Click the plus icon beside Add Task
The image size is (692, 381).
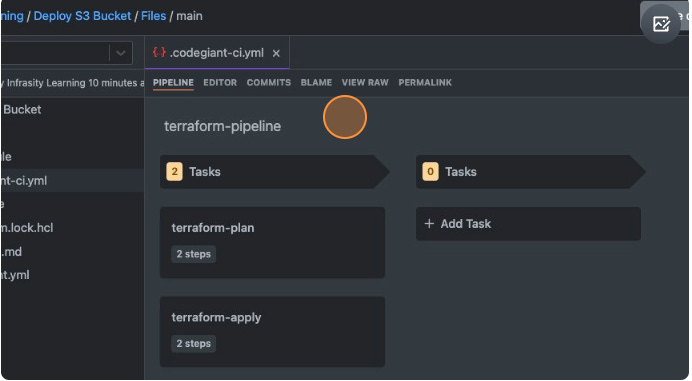pyautogui.click(x=429, y=224)
